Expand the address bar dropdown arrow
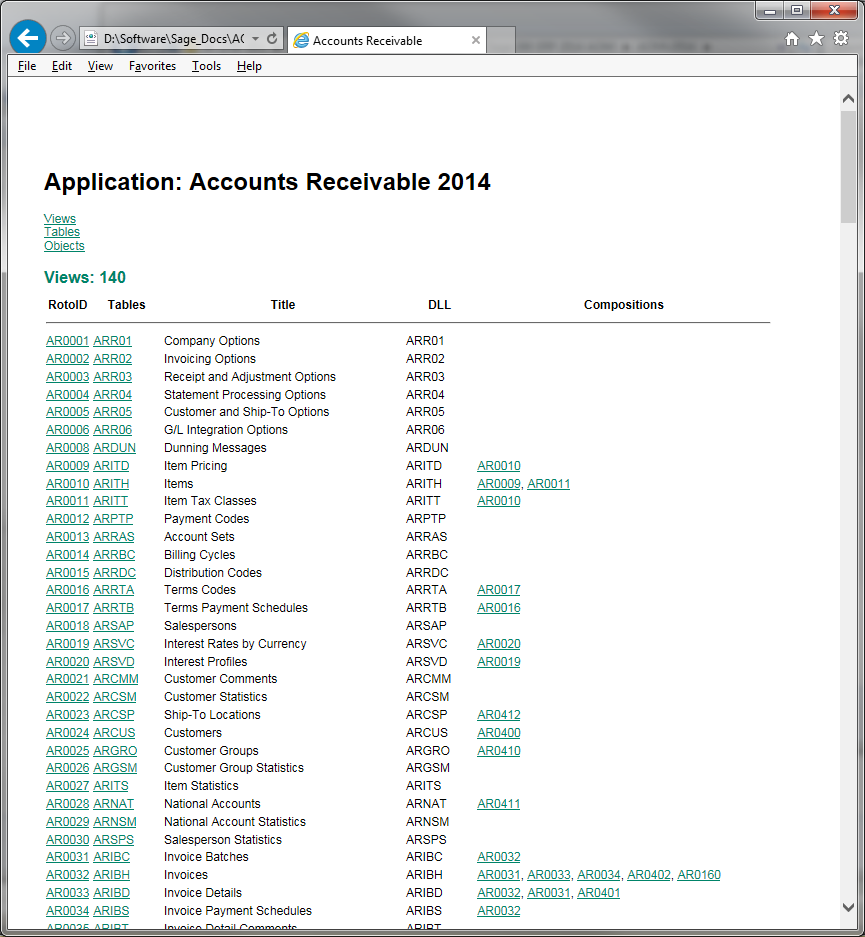Screen dimensions: 865x937 point(255,39)
